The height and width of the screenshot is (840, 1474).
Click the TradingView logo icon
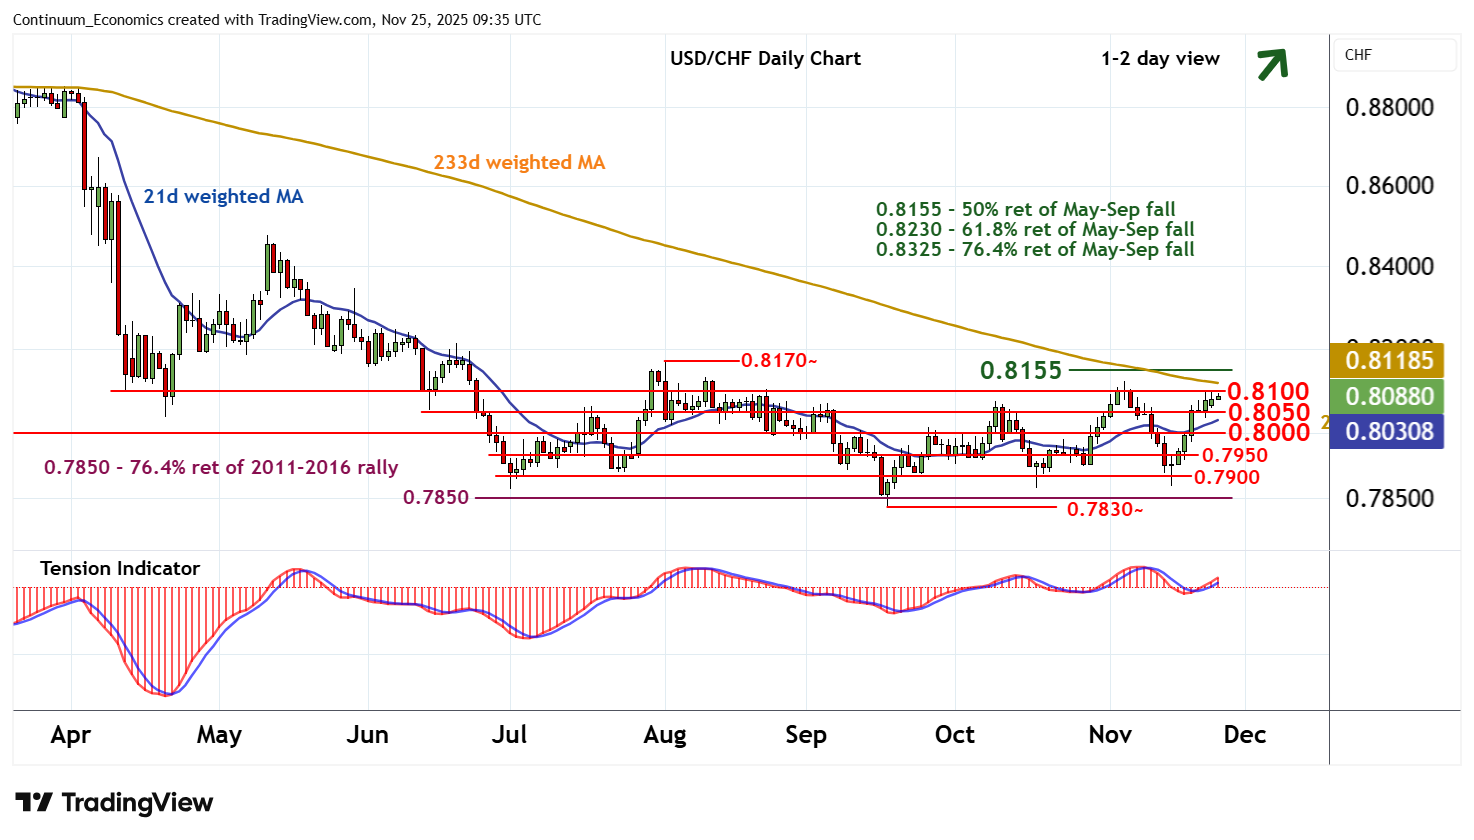[x=34, y=802]
